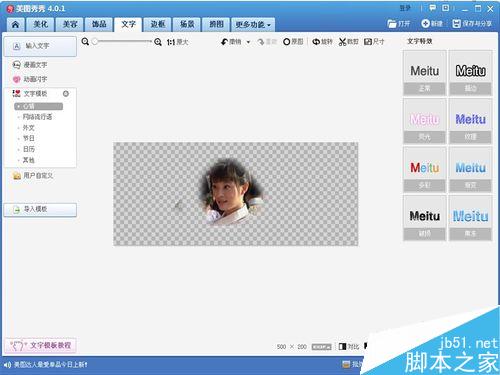
Task: Click the 导入模板 button
Action: coord(40,210)
